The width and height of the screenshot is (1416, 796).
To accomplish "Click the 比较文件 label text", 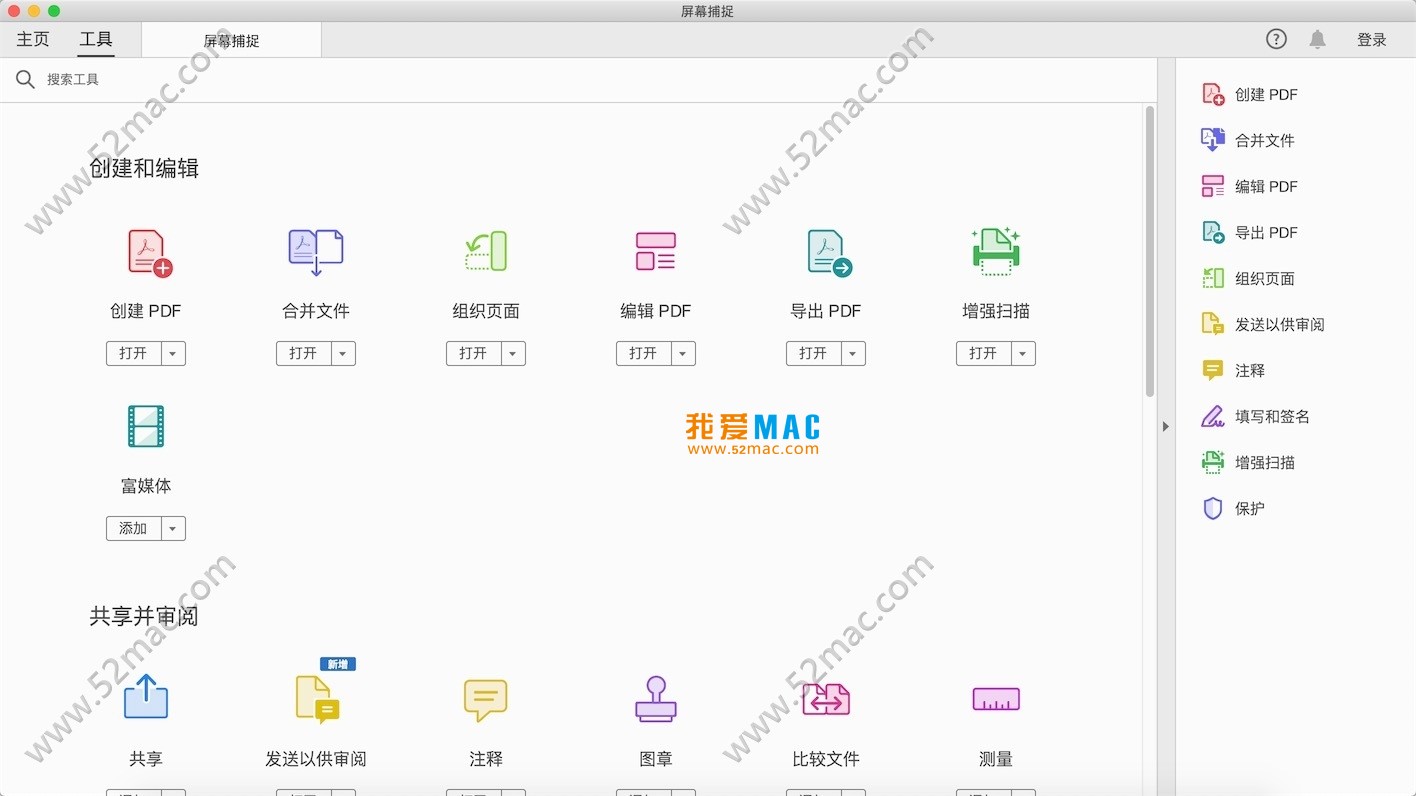I will pos(826,759).
